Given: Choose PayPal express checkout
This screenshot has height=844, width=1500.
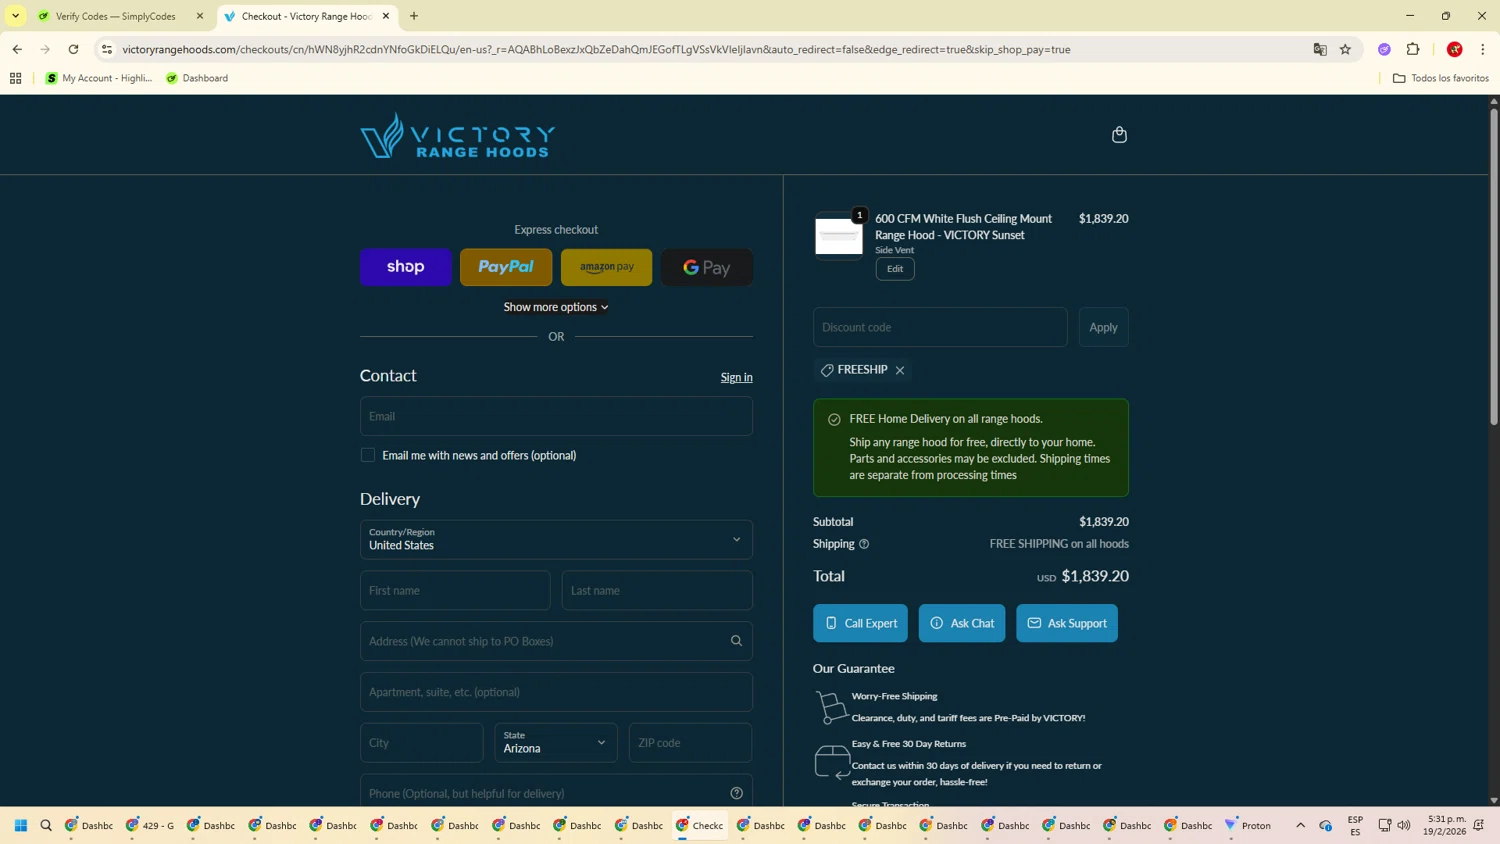Looking at the screenshot, I should pyautogui.click(x=506, y=267).
